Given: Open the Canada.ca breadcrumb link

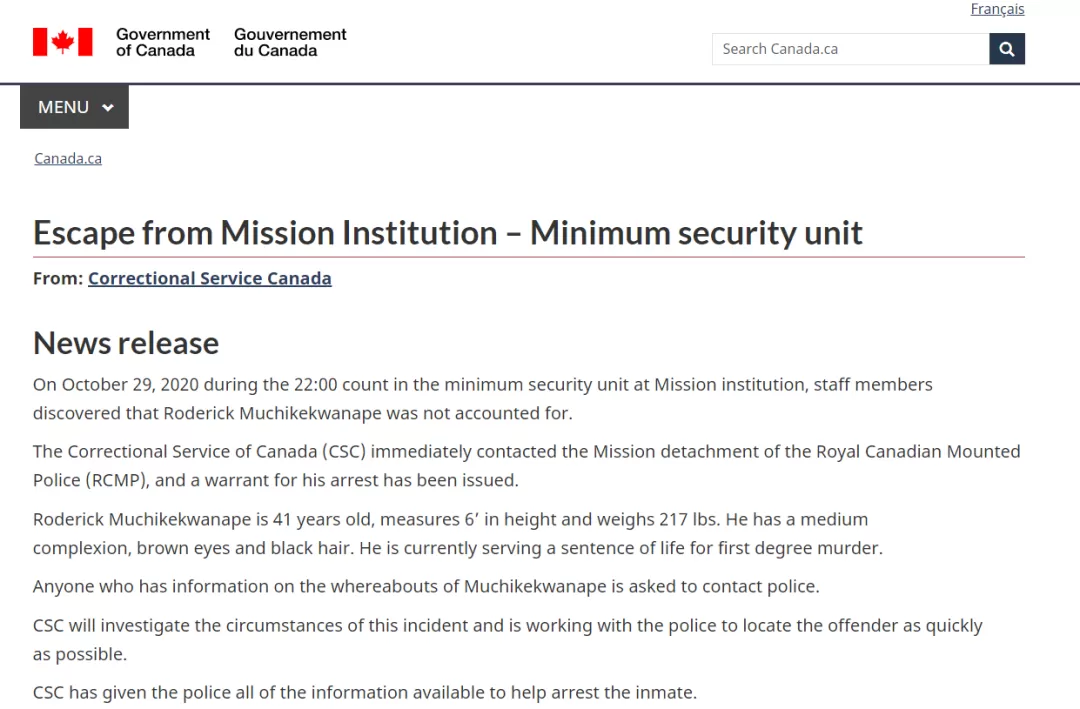Looking at the screenshot, I should click(x=68, y=158).
